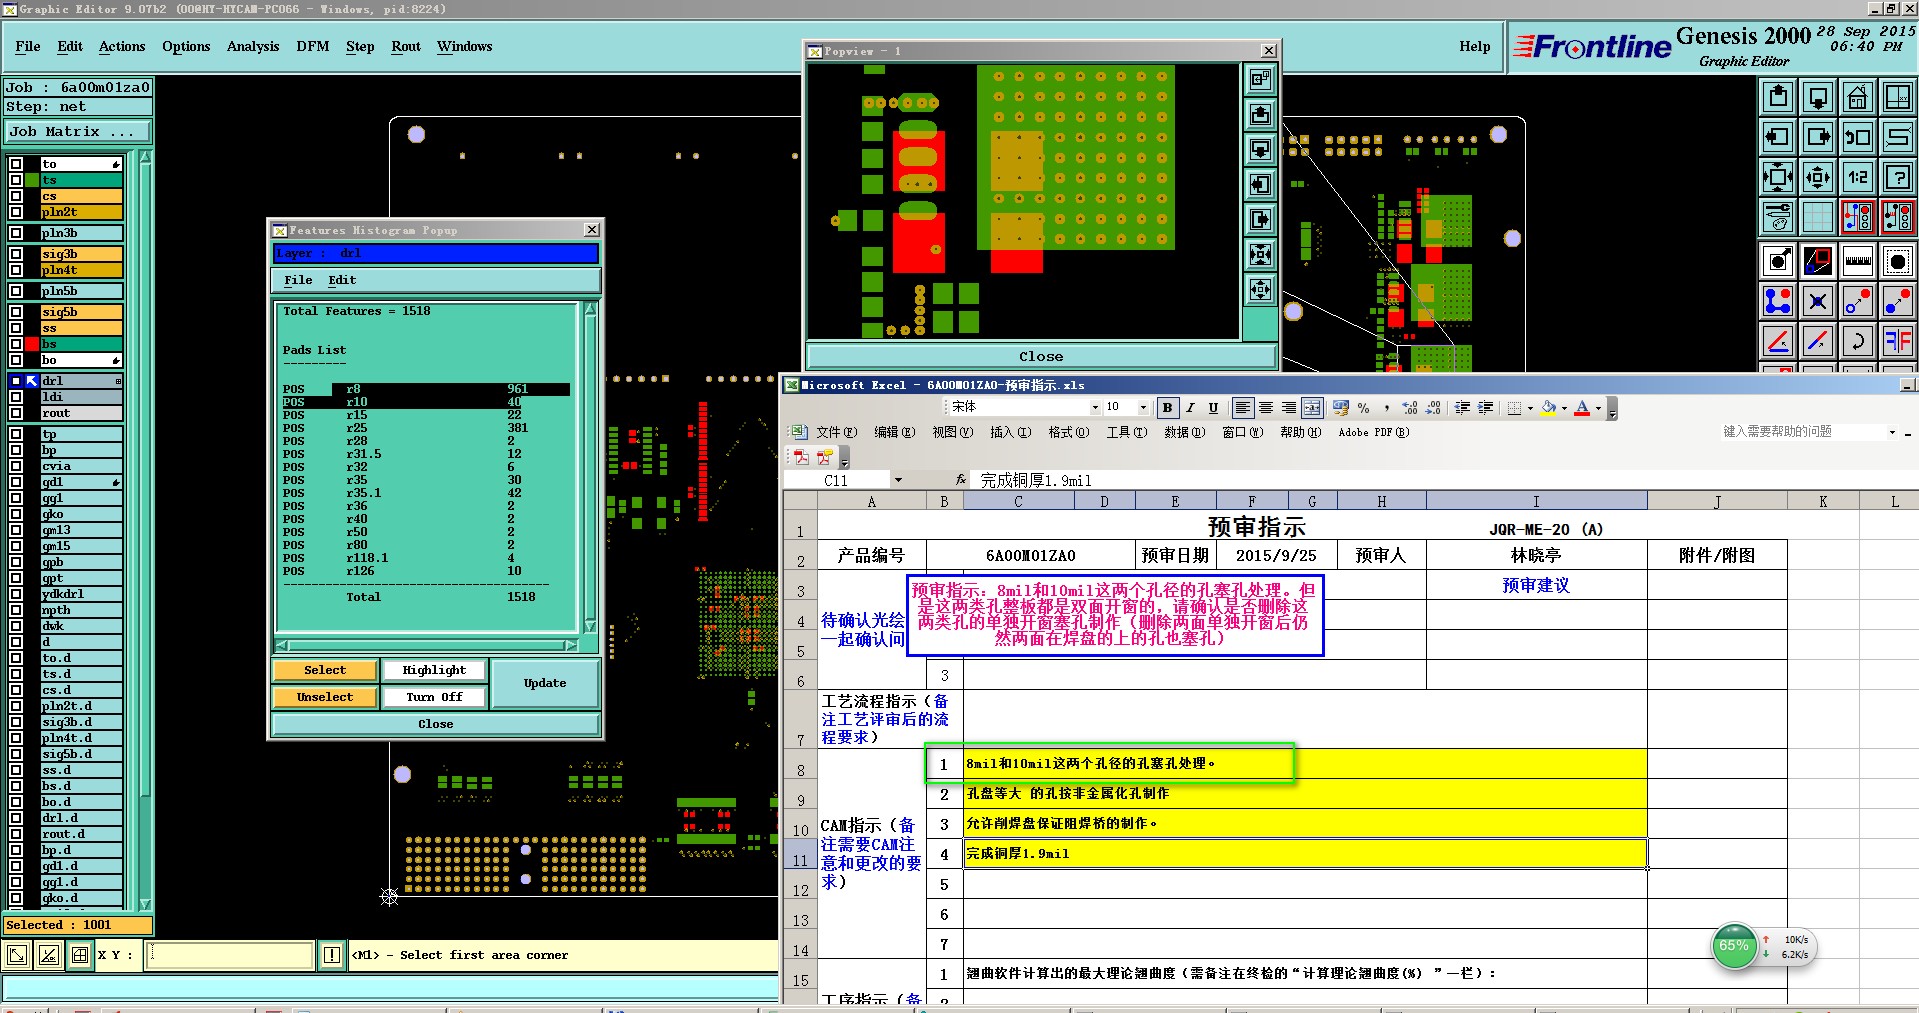This screenshot has height=1013, width=1919.
Task: Click the ruler measure tool icon
Action: (x=1858, y=261)
